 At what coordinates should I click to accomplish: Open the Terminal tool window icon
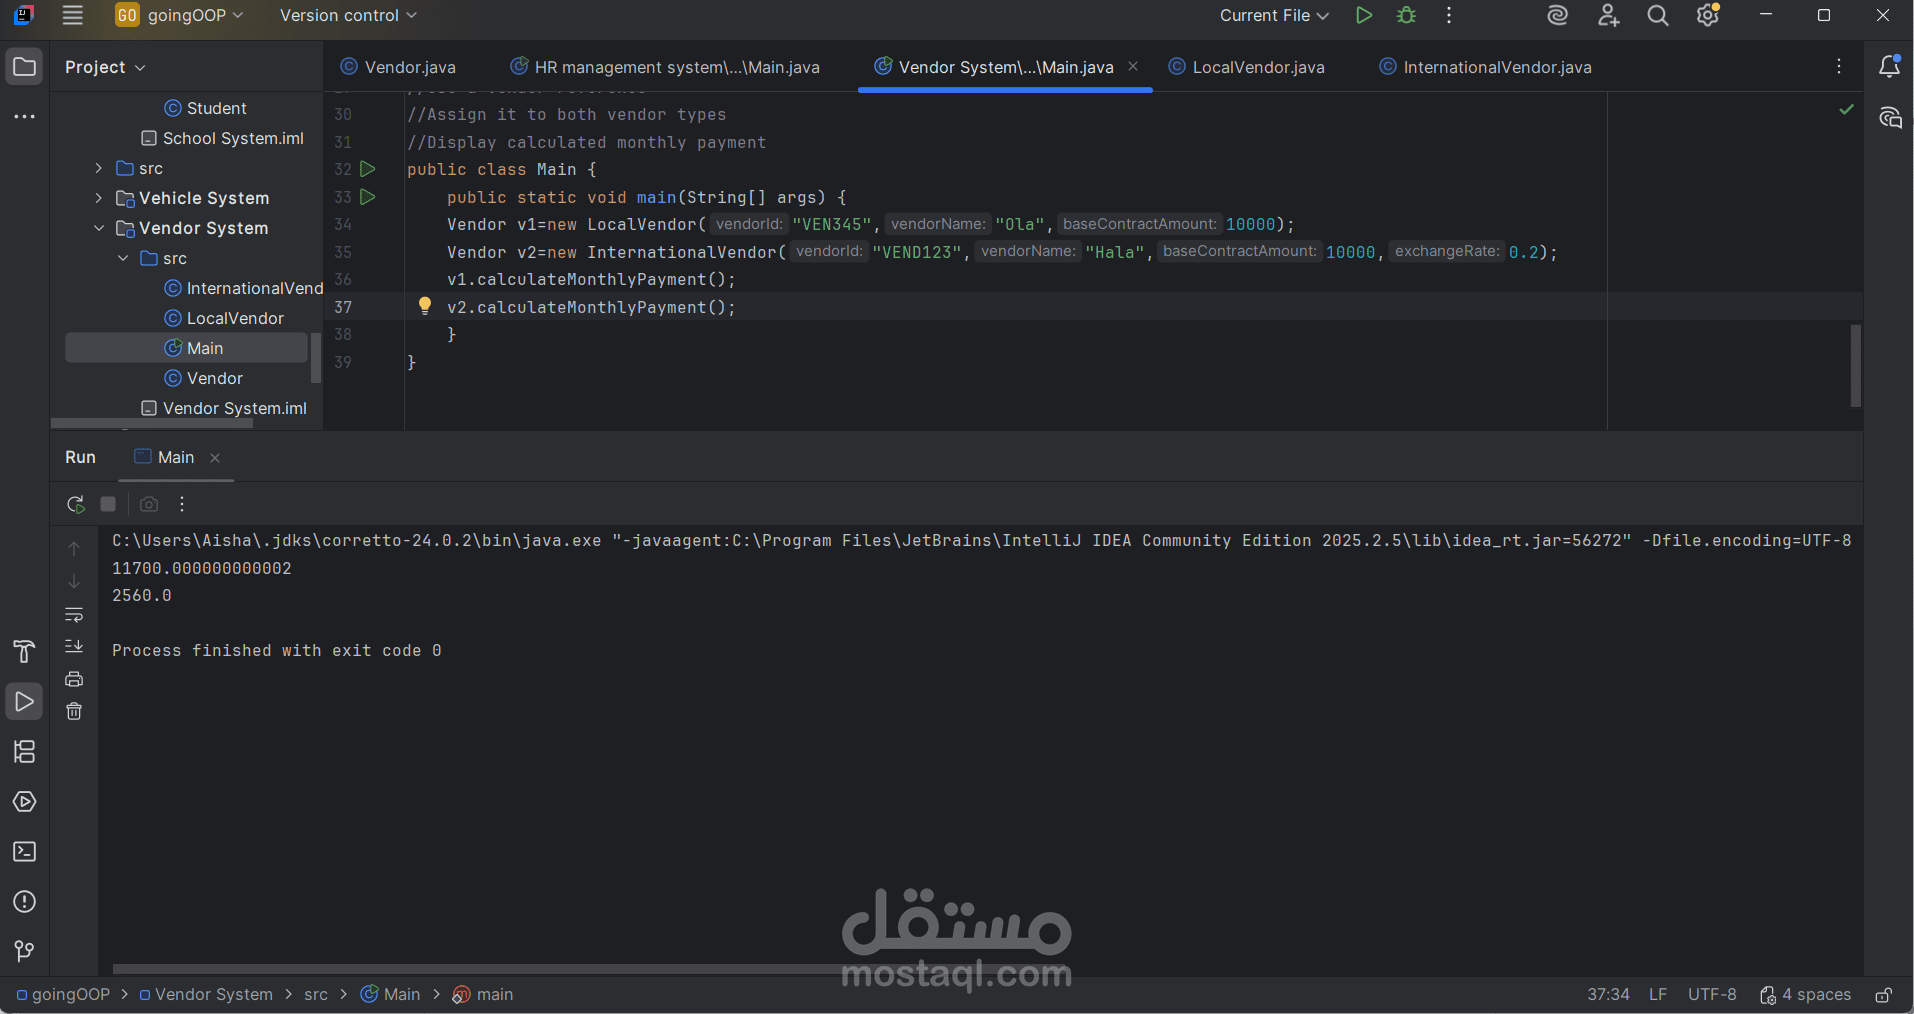point(25,852)
